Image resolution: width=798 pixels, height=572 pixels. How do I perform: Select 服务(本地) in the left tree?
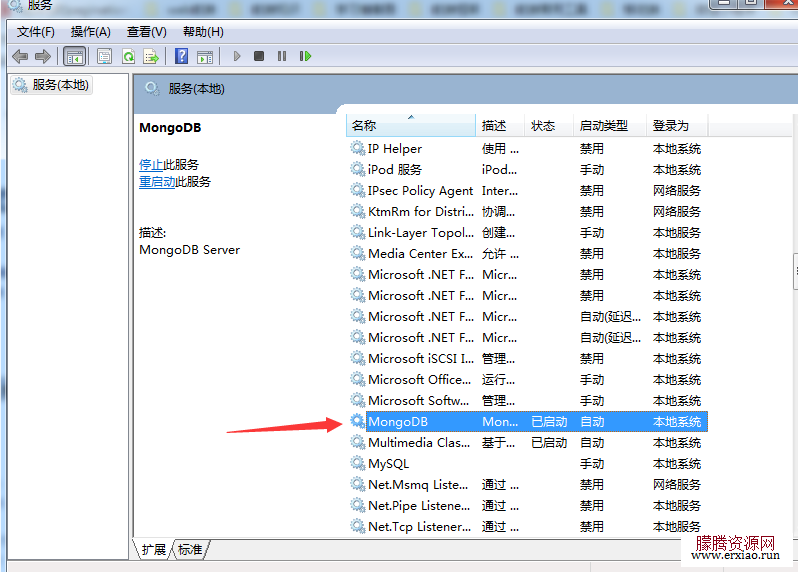(51, 85)
